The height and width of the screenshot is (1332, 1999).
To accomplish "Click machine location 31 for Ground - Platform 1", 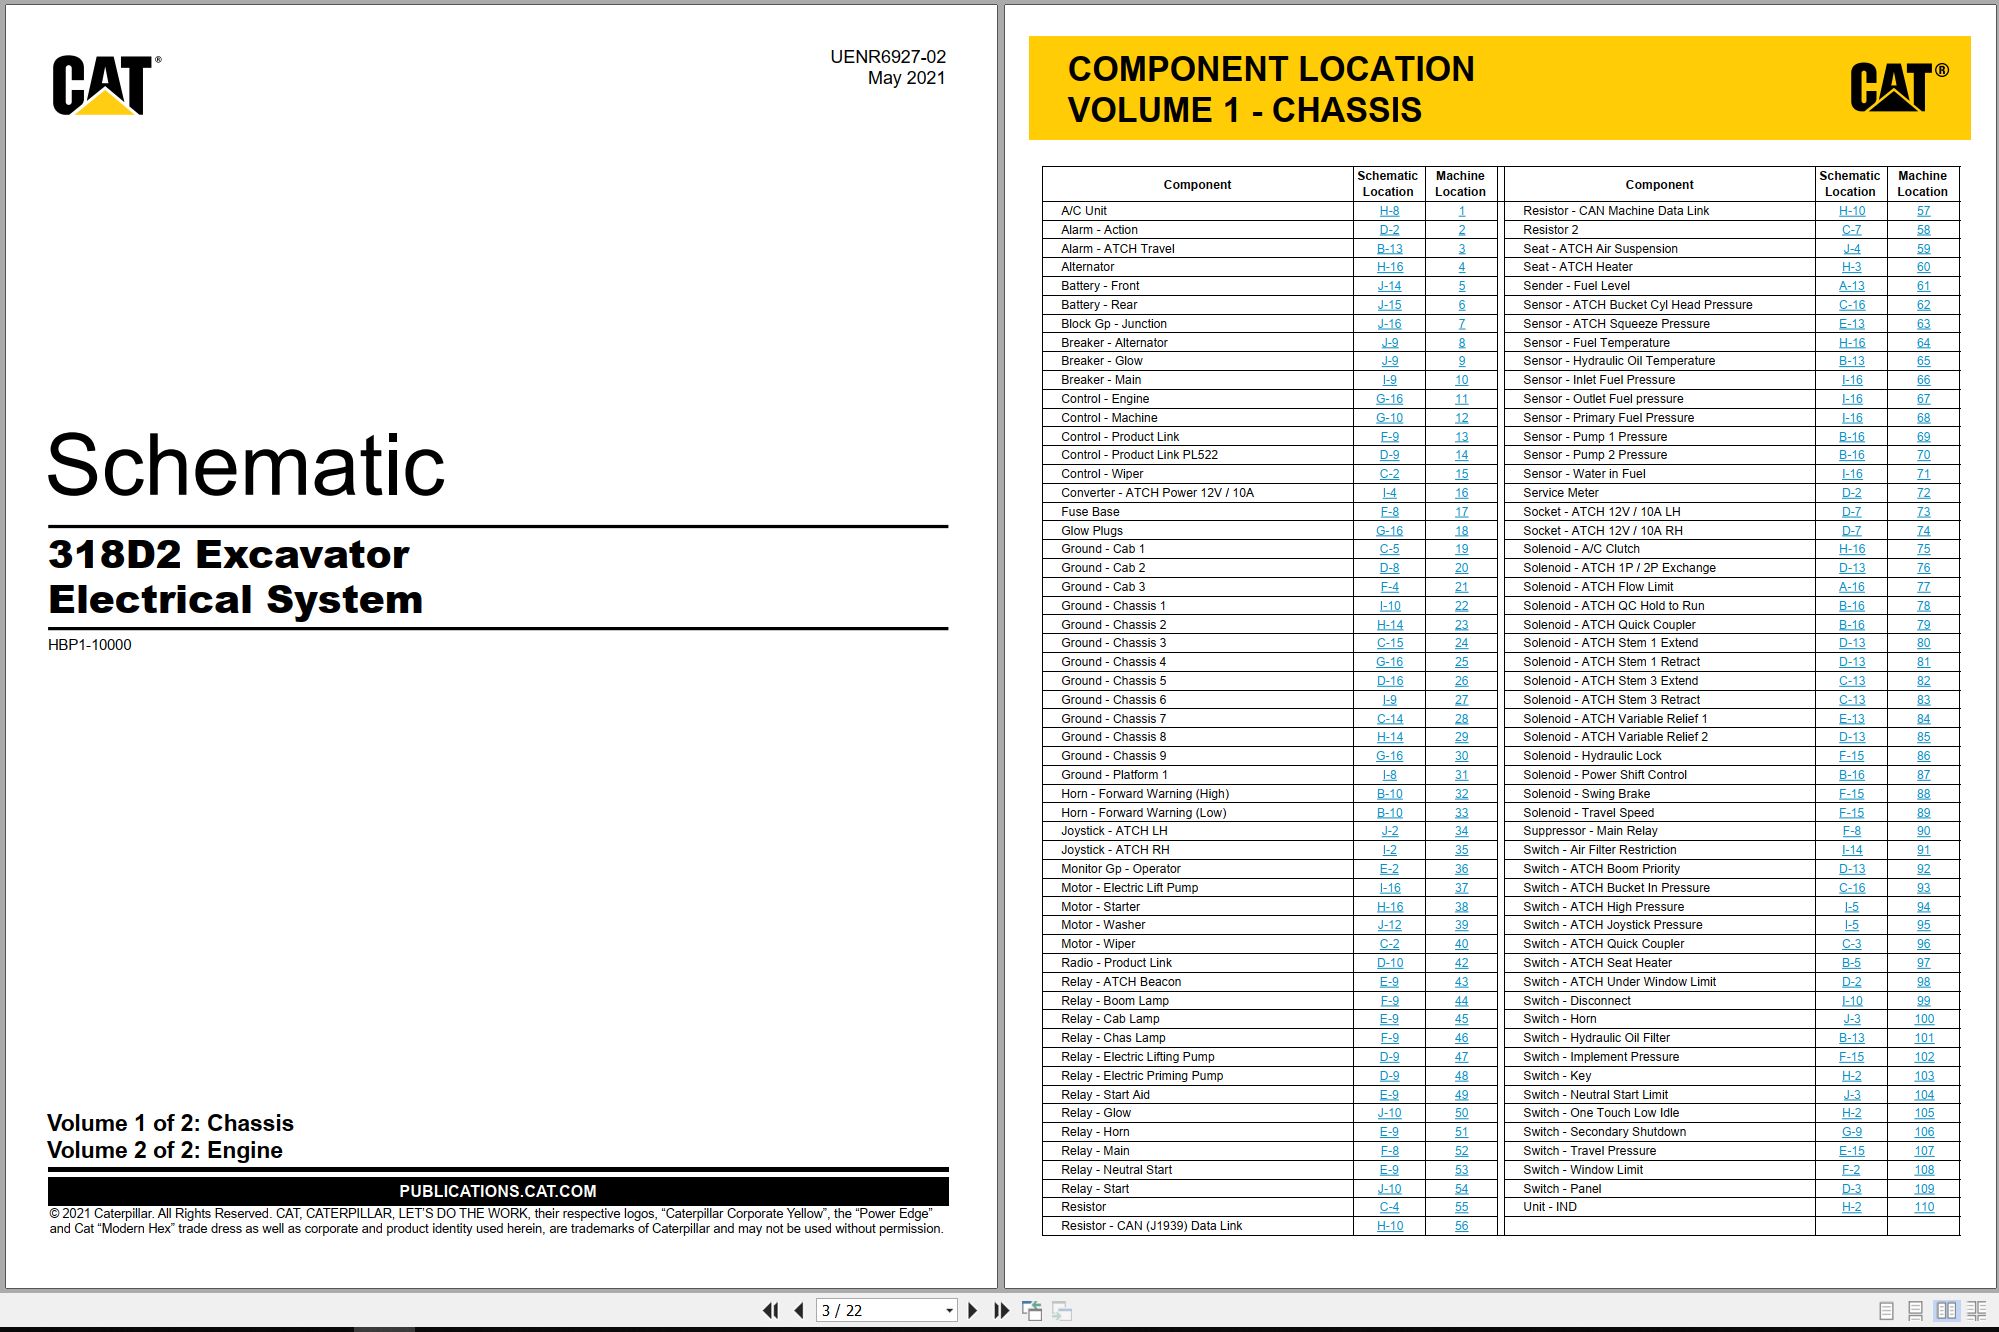I will click(x=1461, y=775).
